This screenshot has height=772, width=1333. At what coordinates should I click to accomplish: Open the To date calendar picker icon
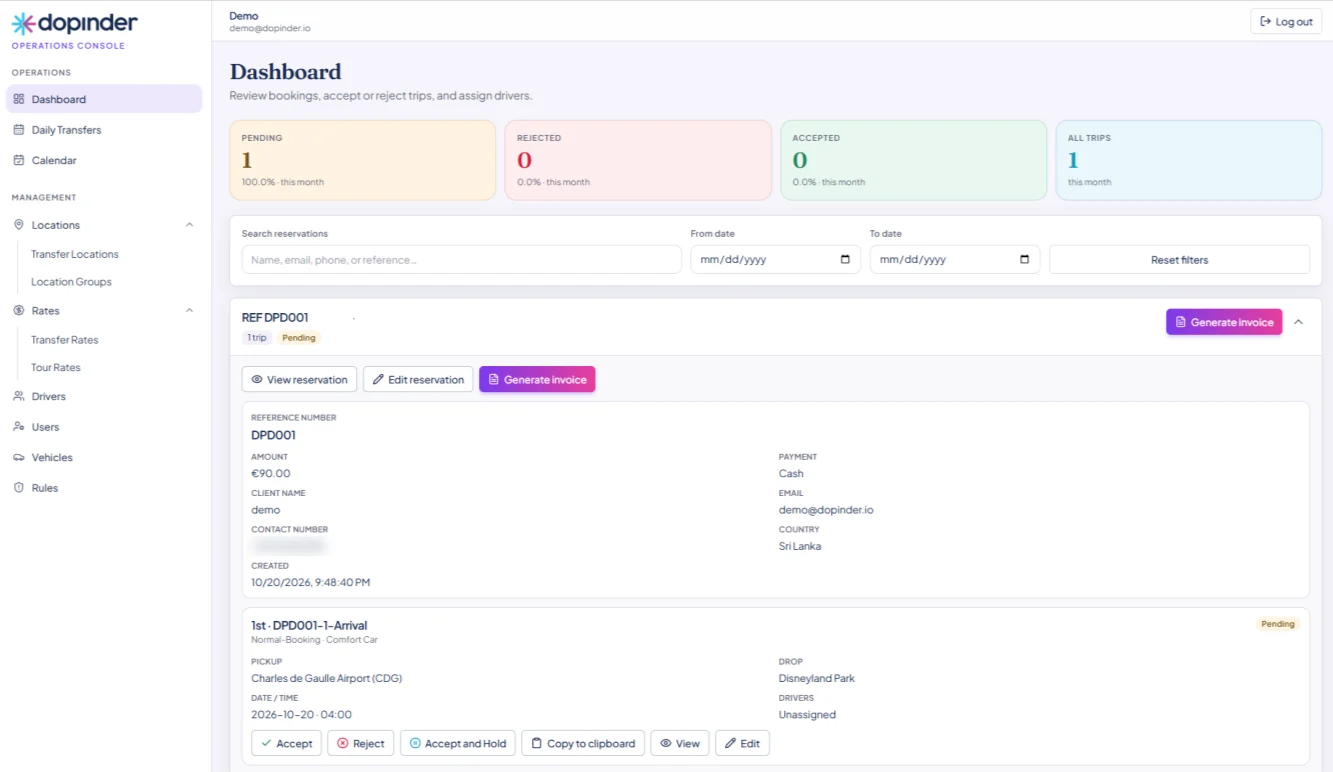(1024, 260)
